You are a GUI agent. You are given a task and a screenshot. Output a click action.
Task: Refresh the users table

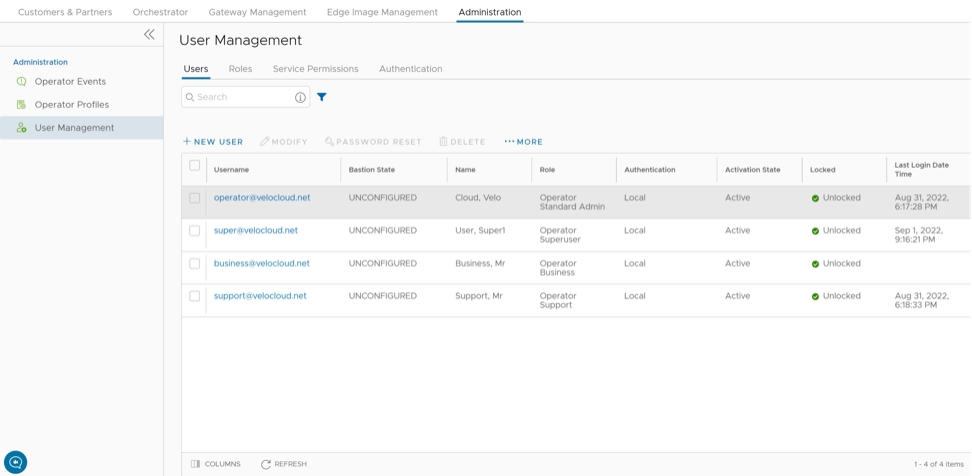click(x=284, y=464)
